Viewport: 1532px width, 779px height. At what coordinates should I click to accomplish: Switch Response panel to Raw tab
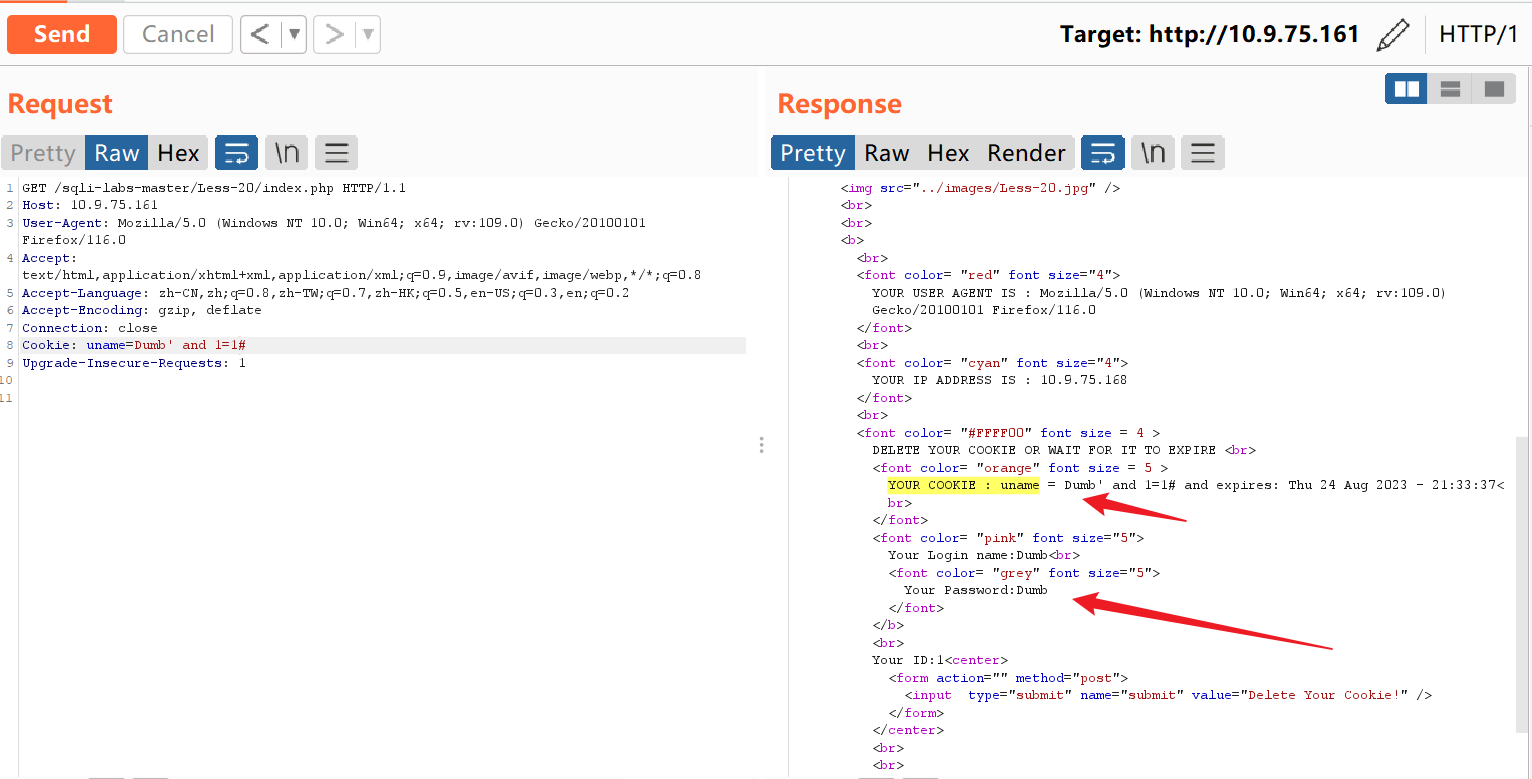point(887,153)
